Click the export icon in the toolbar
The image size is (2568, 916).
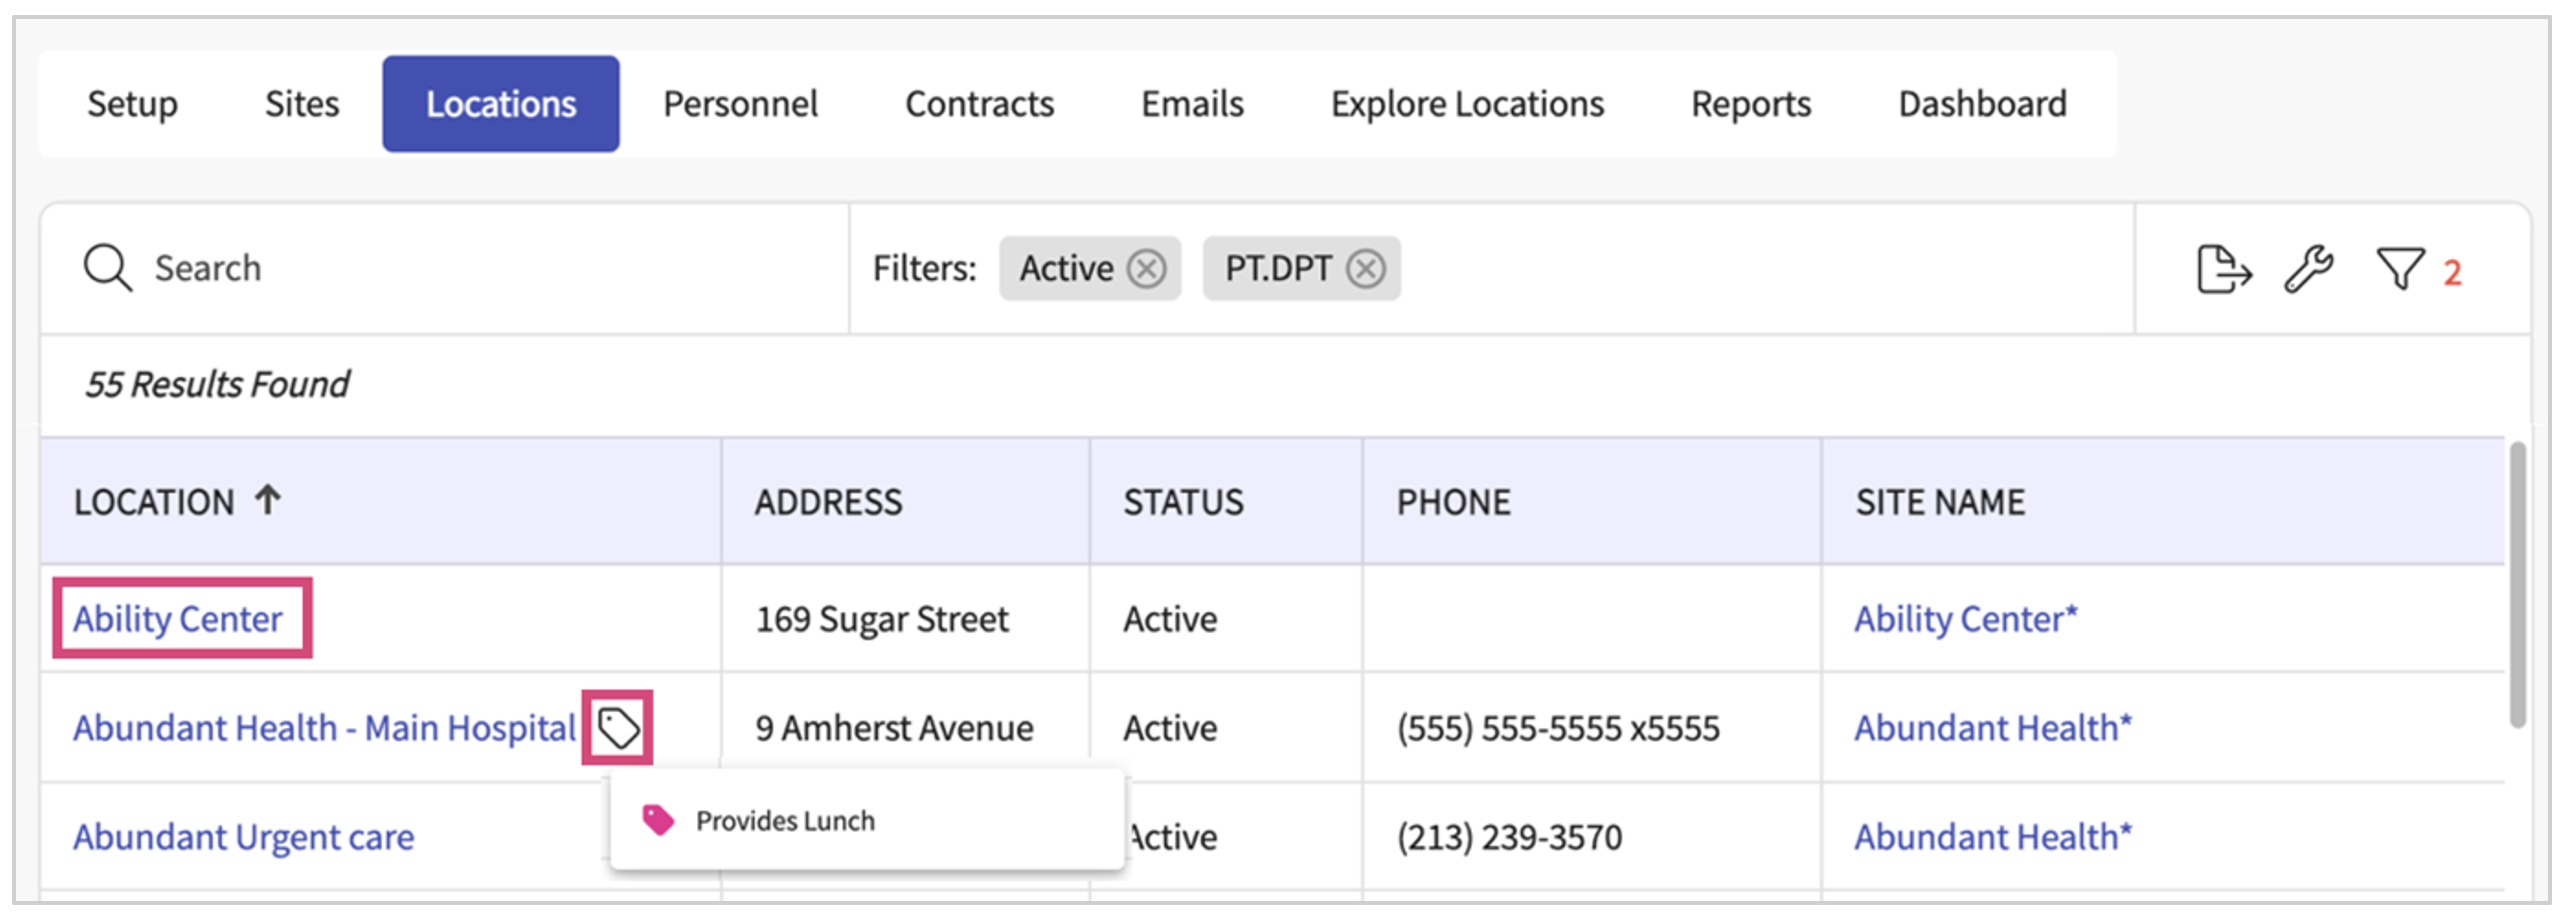point(2222,269)
